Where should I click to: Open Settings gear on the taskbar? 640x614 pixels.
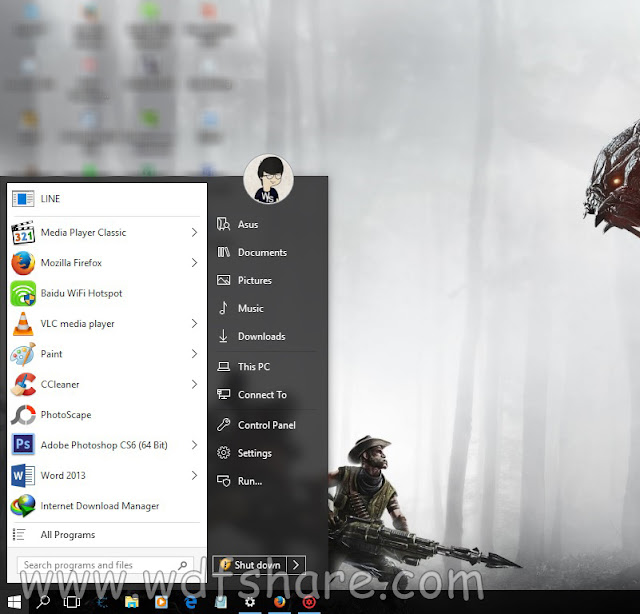[250, 602]
